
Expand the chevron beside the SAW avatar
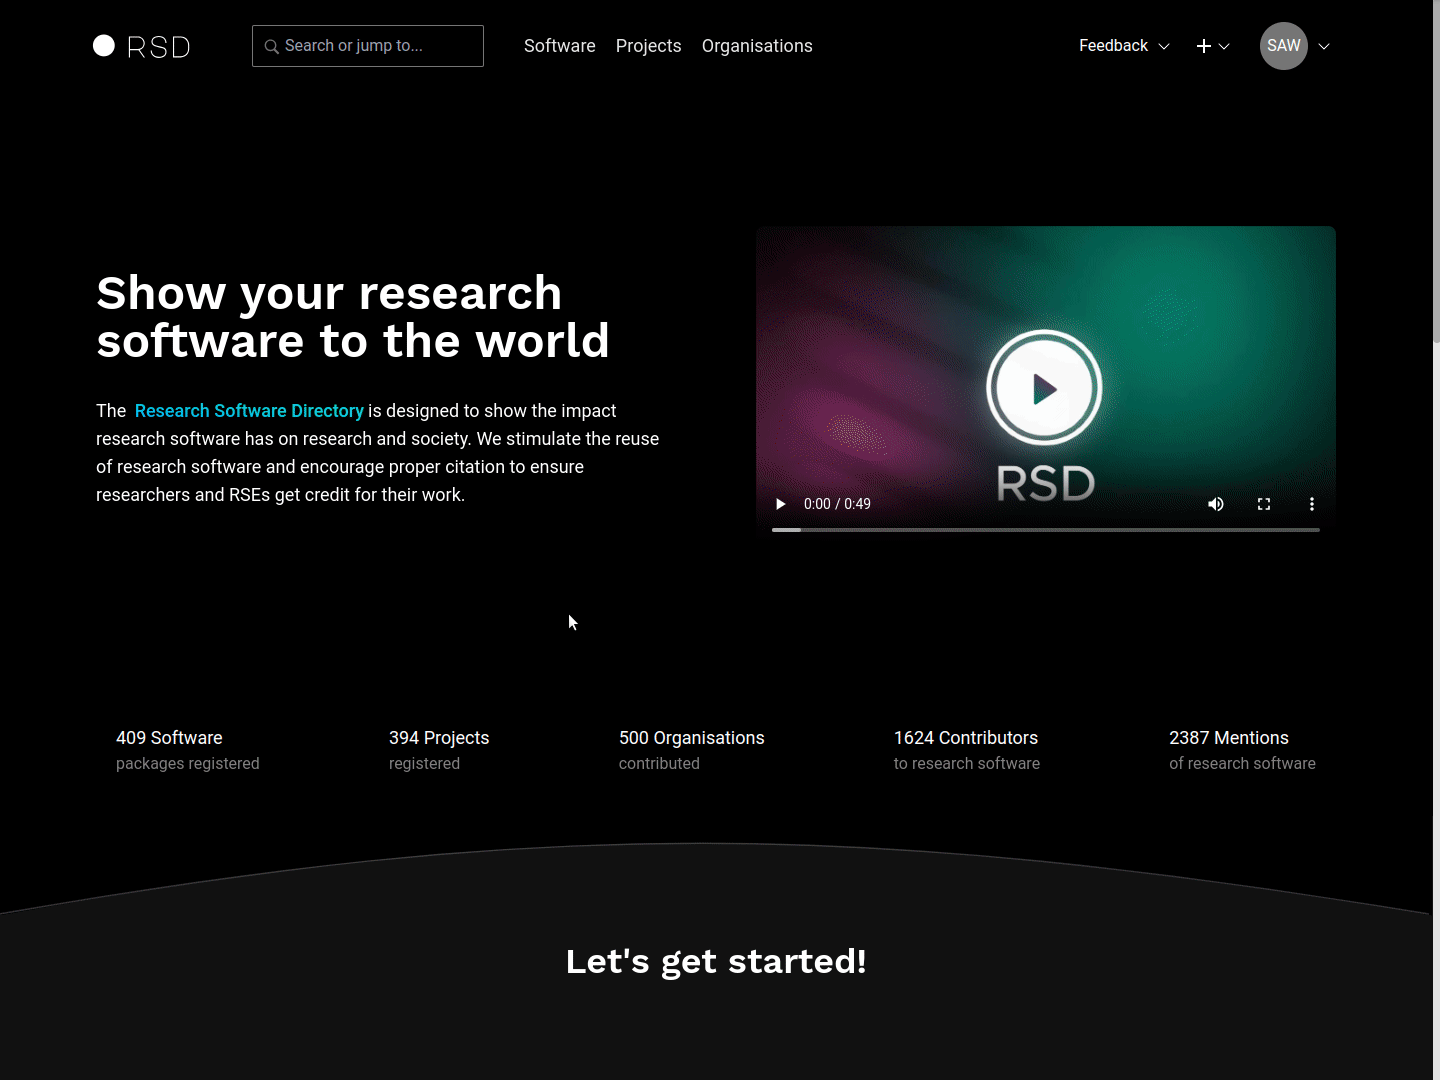(1324, 46)
